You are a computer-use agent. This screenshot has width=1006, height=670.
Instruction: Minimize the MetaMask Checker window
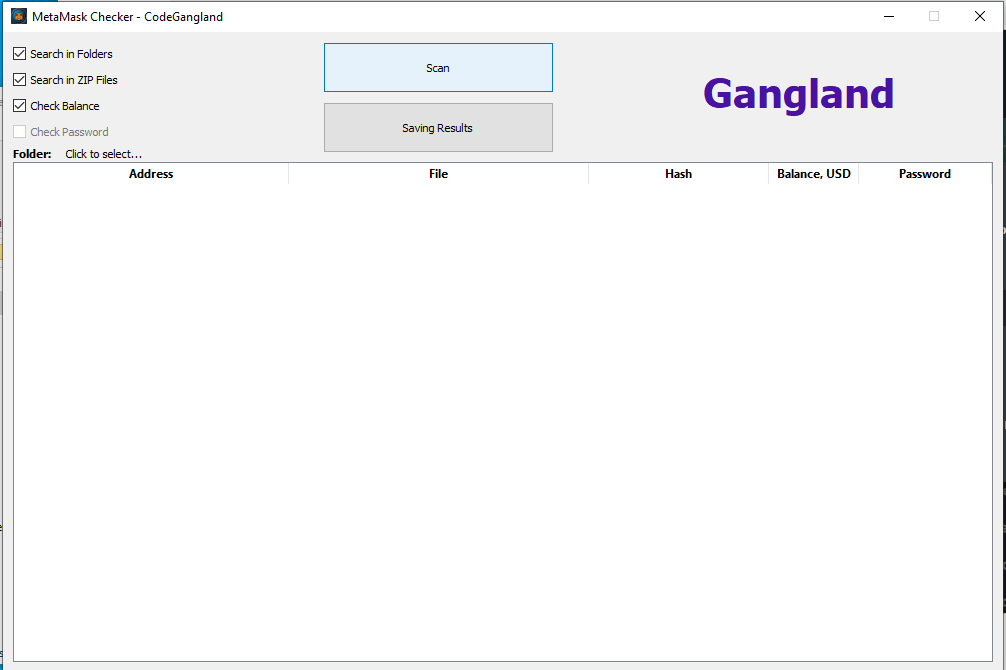888,16
